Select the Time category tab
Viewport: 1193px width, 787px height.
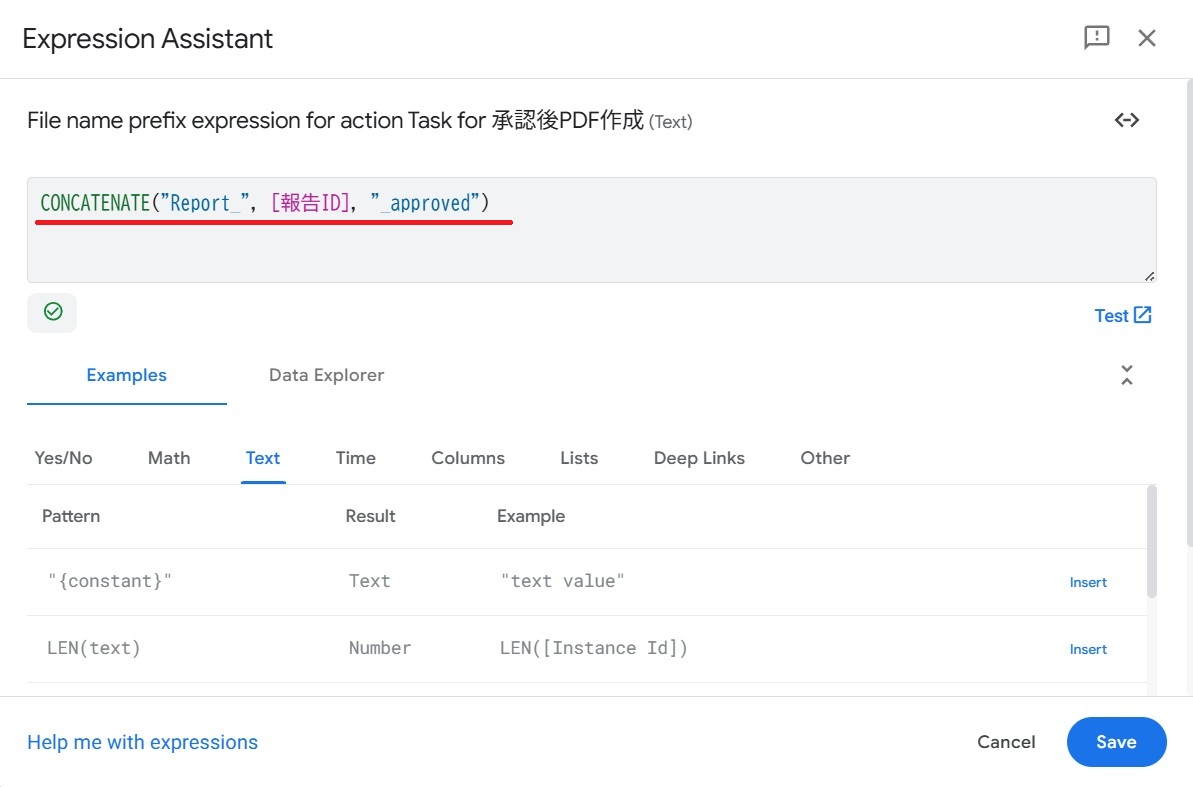[355, 458]
